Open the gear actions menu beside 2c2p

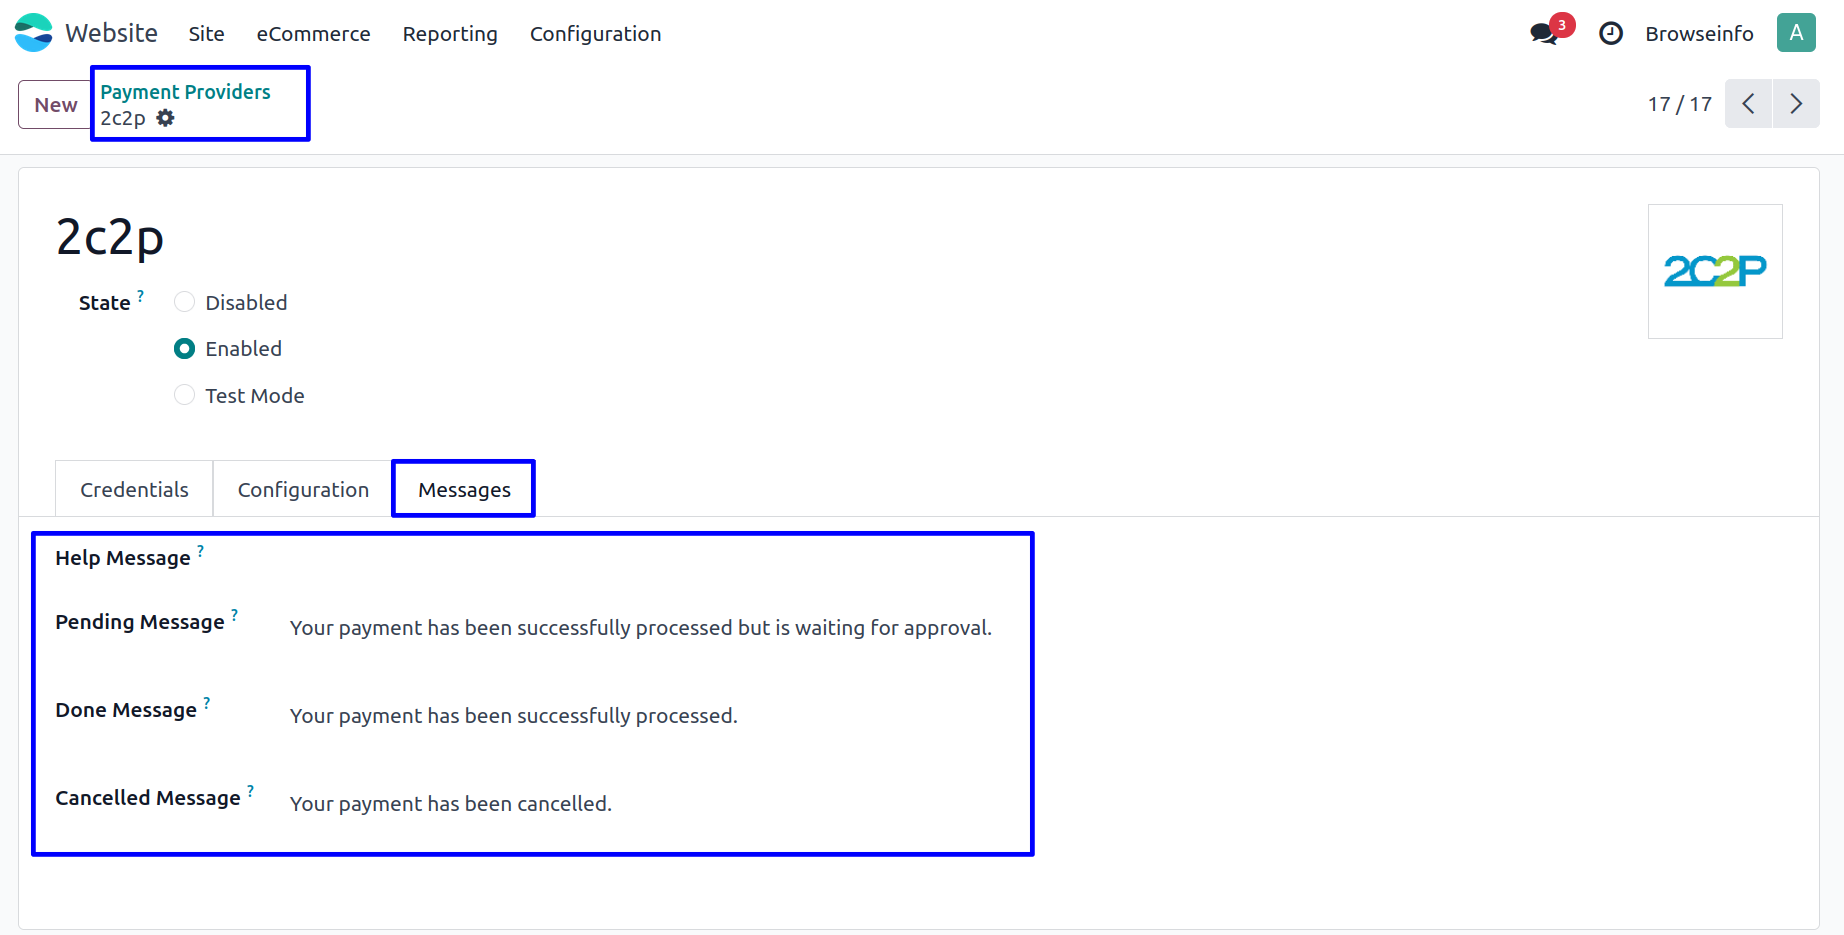coord(166,118)
